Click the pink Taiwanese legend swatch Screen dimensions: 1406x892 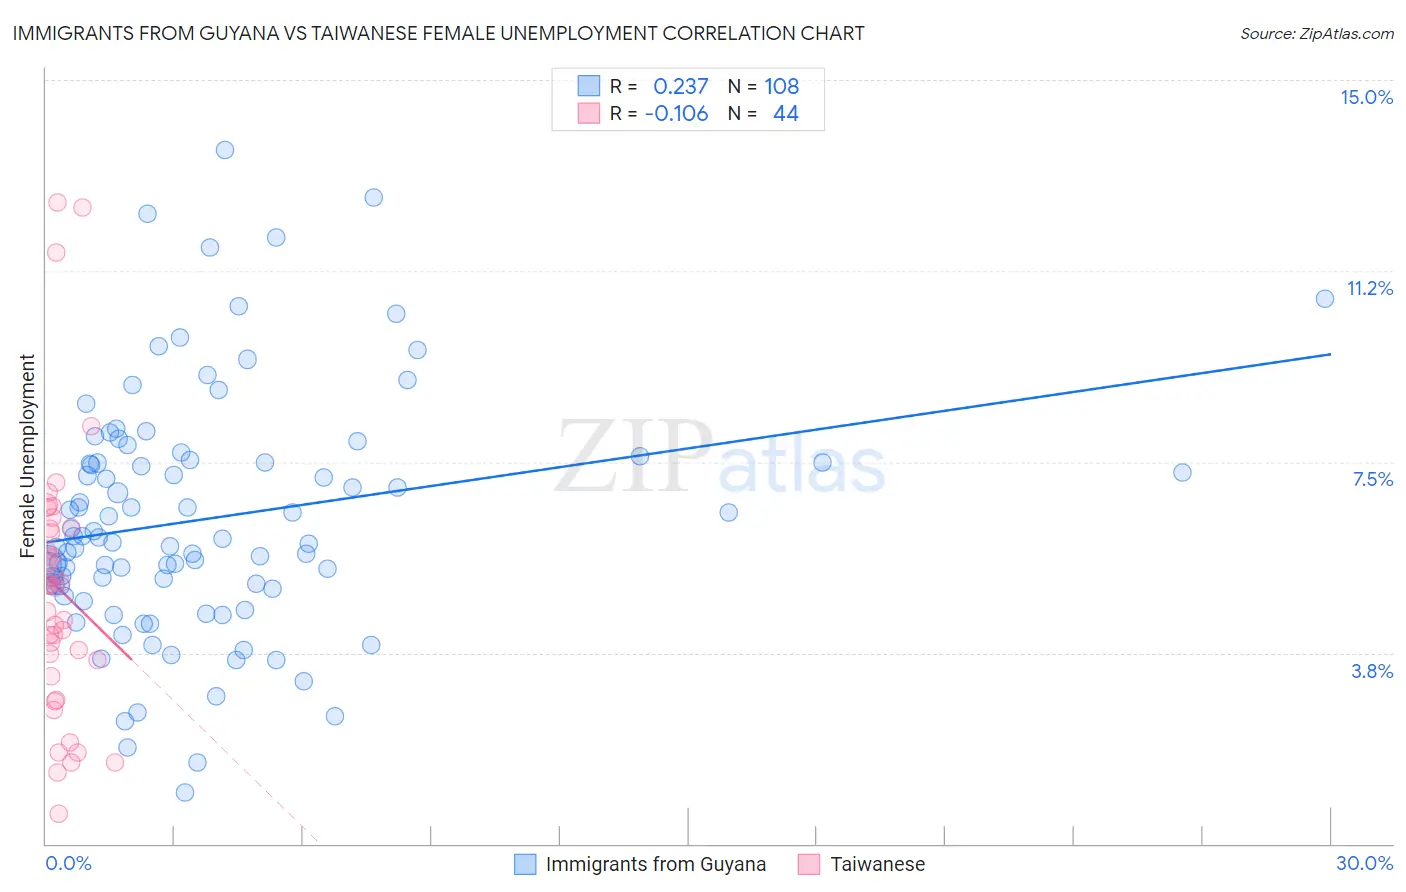click(809, 864)
